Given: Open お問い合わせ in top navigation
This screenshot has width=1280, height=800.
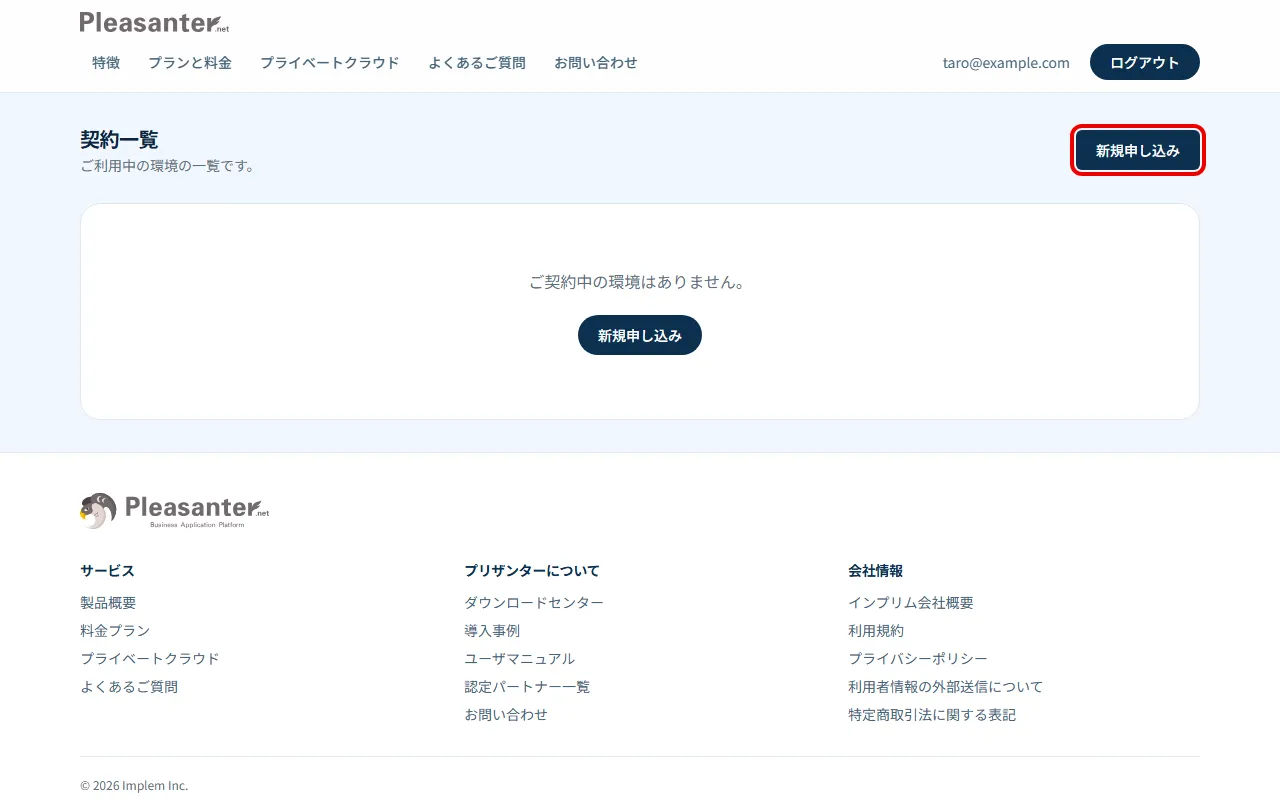Looking at the screenshot, I should (596, 62).
